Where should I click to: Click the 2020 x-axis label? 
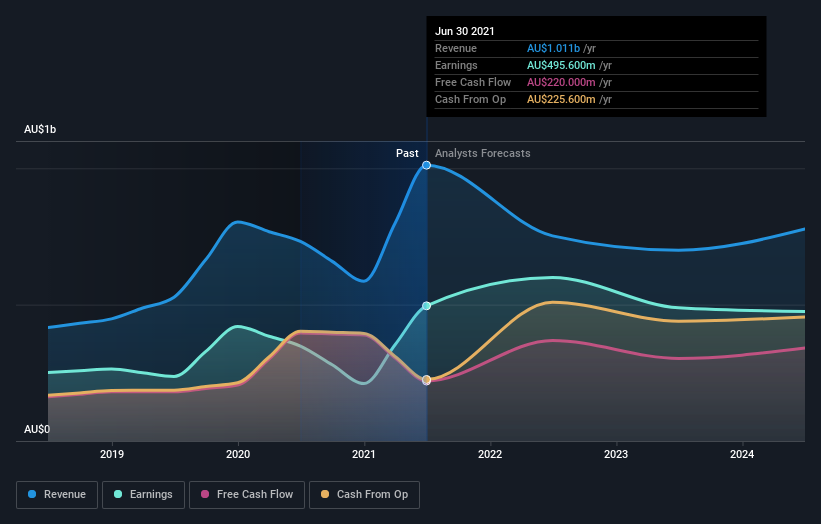(238, 454)
